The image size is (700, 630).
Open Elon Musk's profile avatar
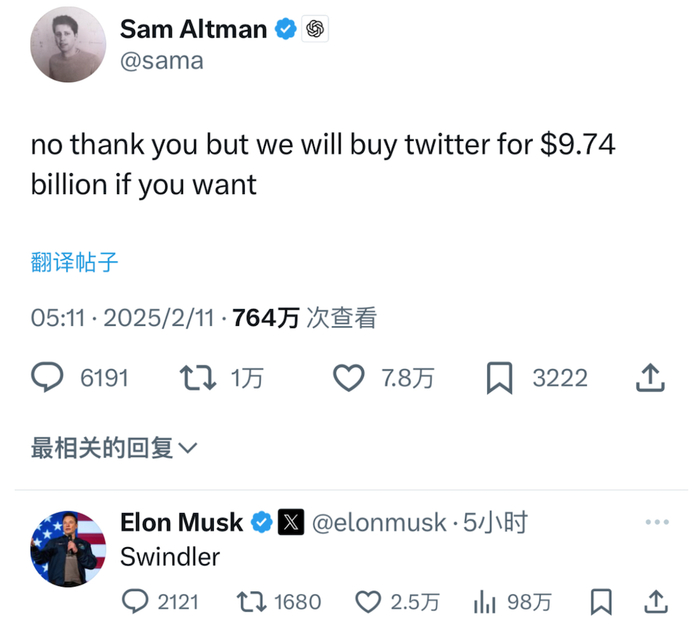[68, 549]
